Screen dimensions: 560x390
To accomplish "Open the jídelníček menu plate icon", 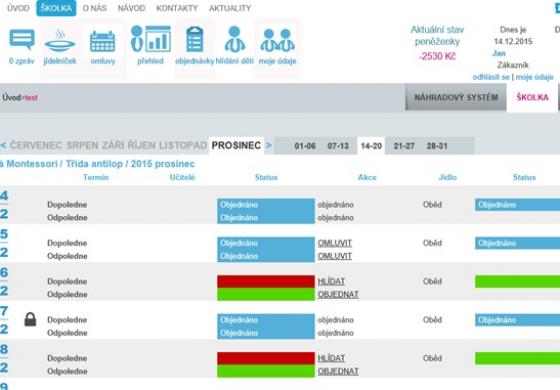I will click(60, 41).
